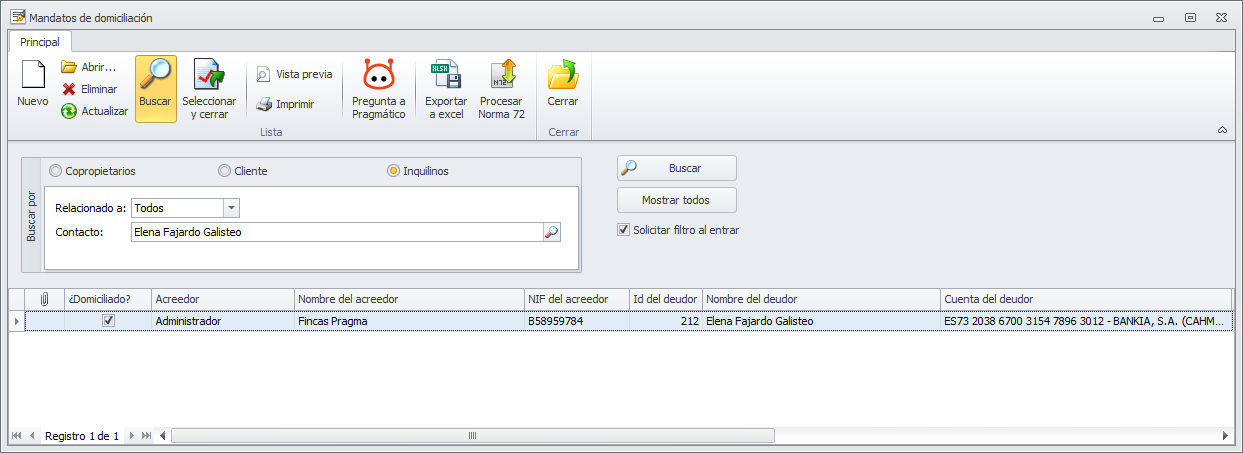Select the Fincas Pragma cell
Image resolution: width=1243 pixels, height=453 pixels.
pos(408,321)
